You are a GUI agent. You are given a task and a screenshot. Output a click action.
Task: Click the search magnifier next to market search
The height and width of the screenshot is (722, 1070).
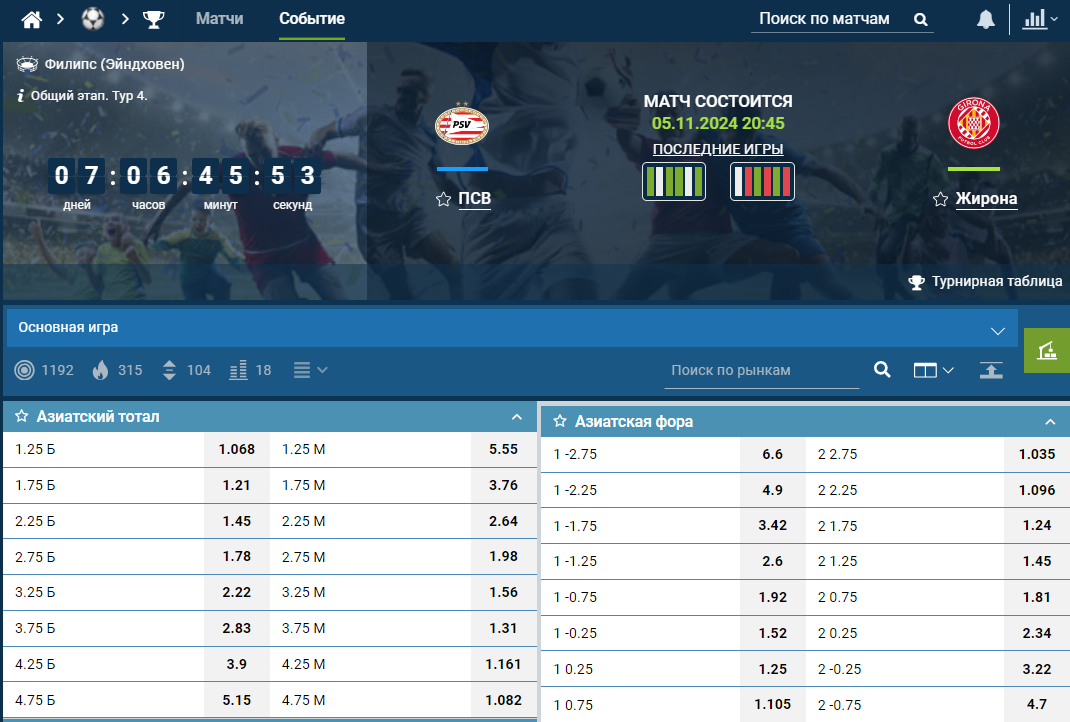coord(882,370)
